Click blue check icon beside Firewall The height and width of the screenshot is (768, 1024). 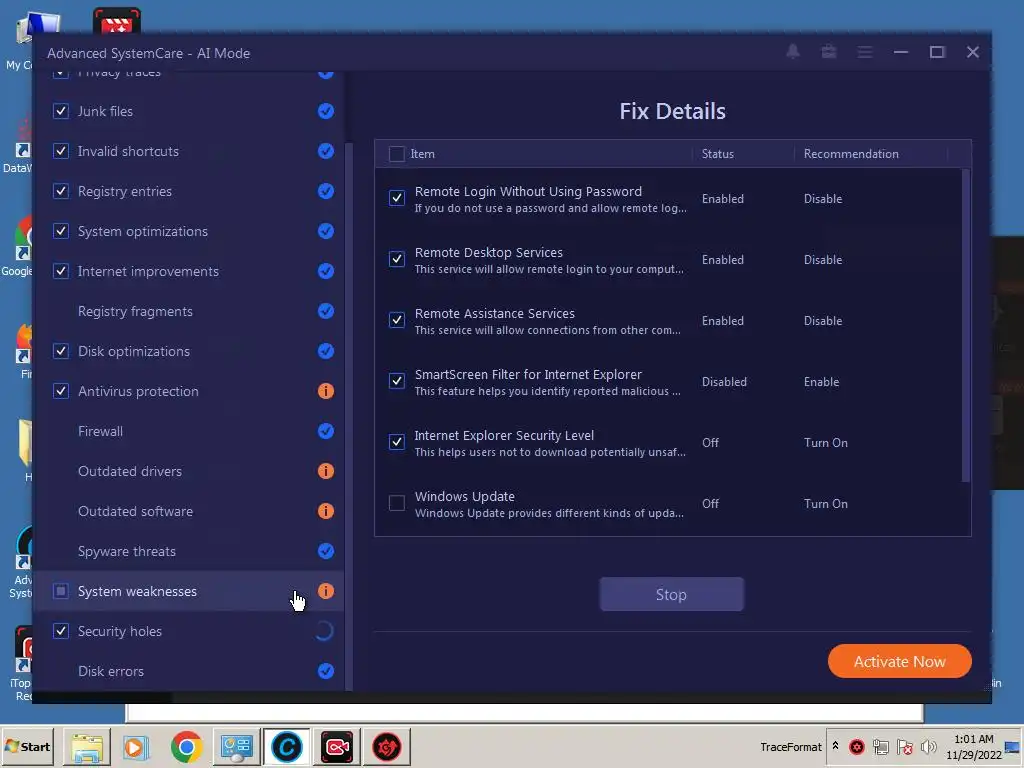pyautogui.click(x=326, y=431)
